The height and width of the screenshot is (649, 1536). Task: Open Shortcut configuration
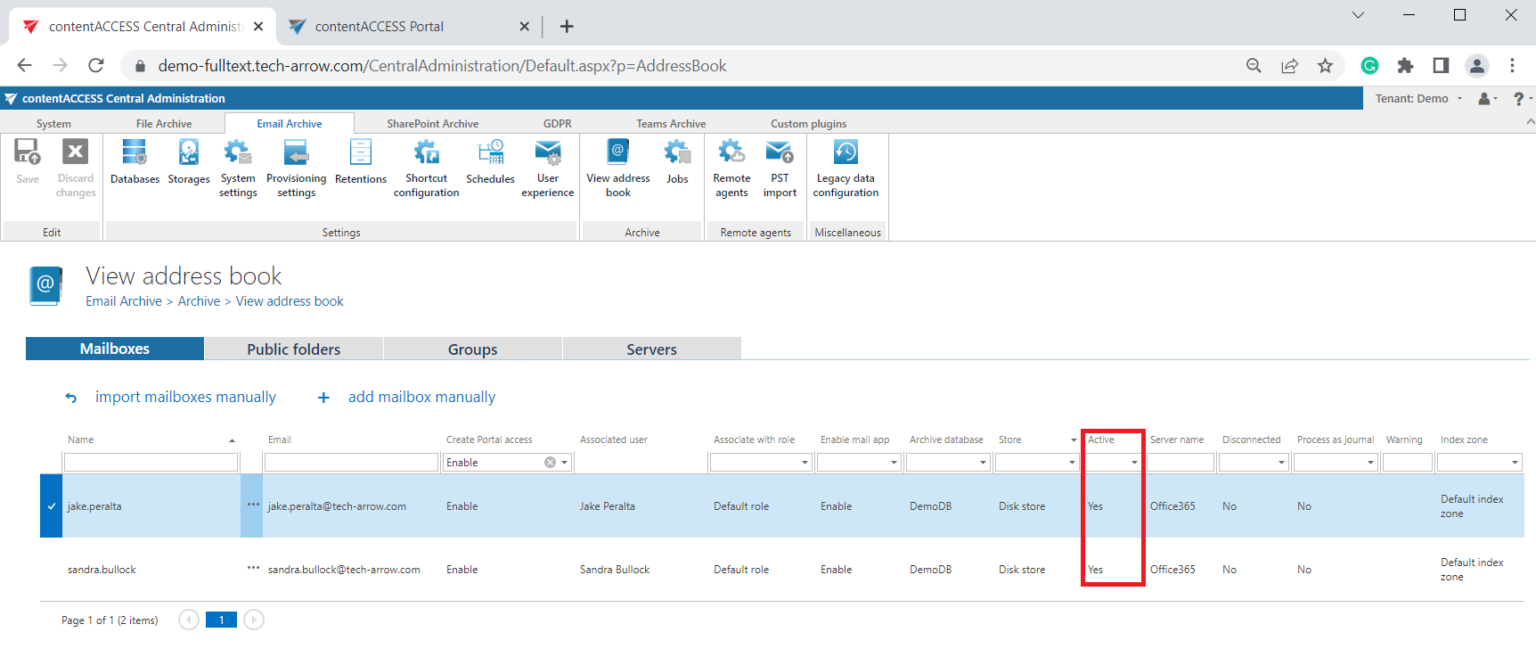(x=426, y=166)
